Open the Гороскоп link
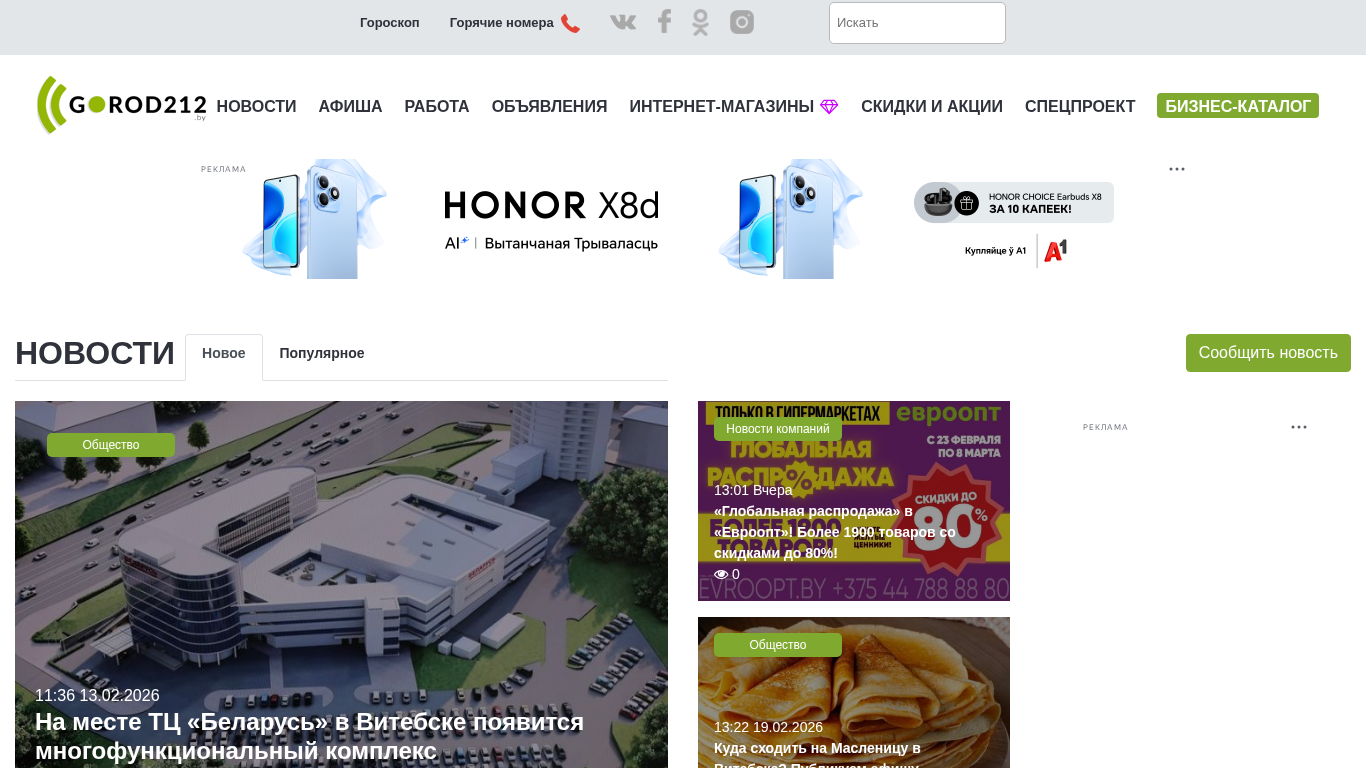 click(x=390, y=23)
